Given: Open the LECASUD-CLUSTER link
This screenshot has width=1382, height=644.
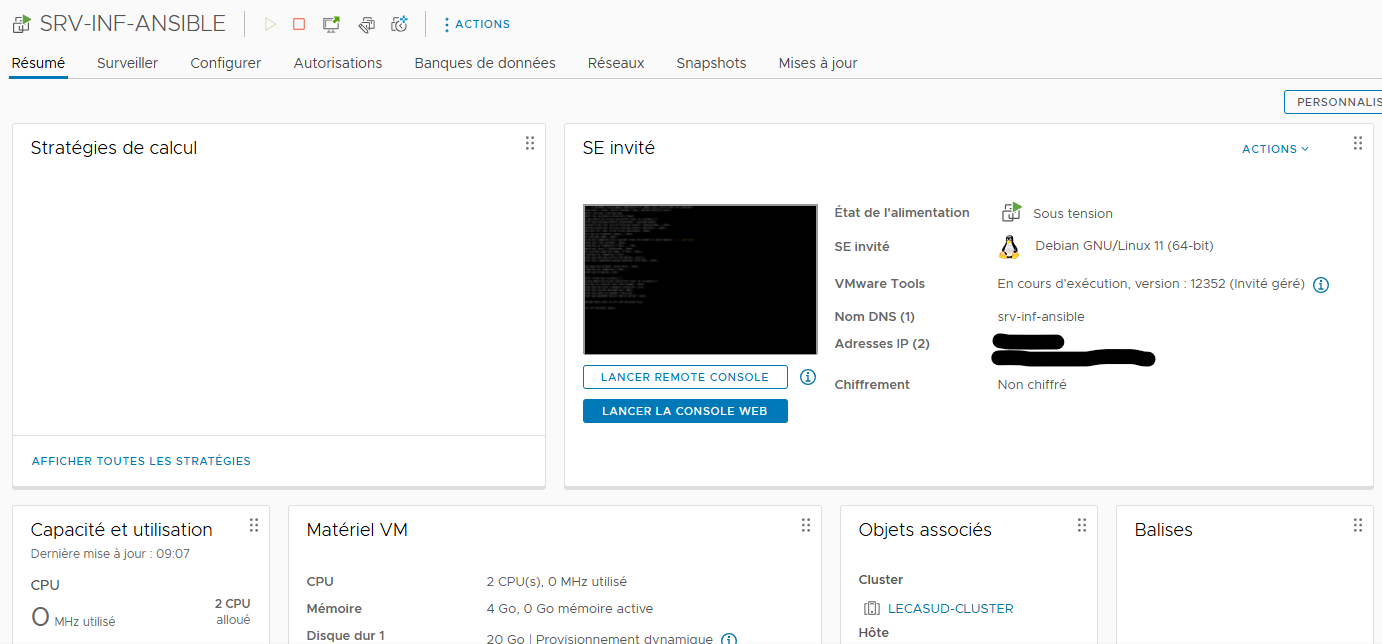Looking at the screenshot, I should tap(950, 608).
